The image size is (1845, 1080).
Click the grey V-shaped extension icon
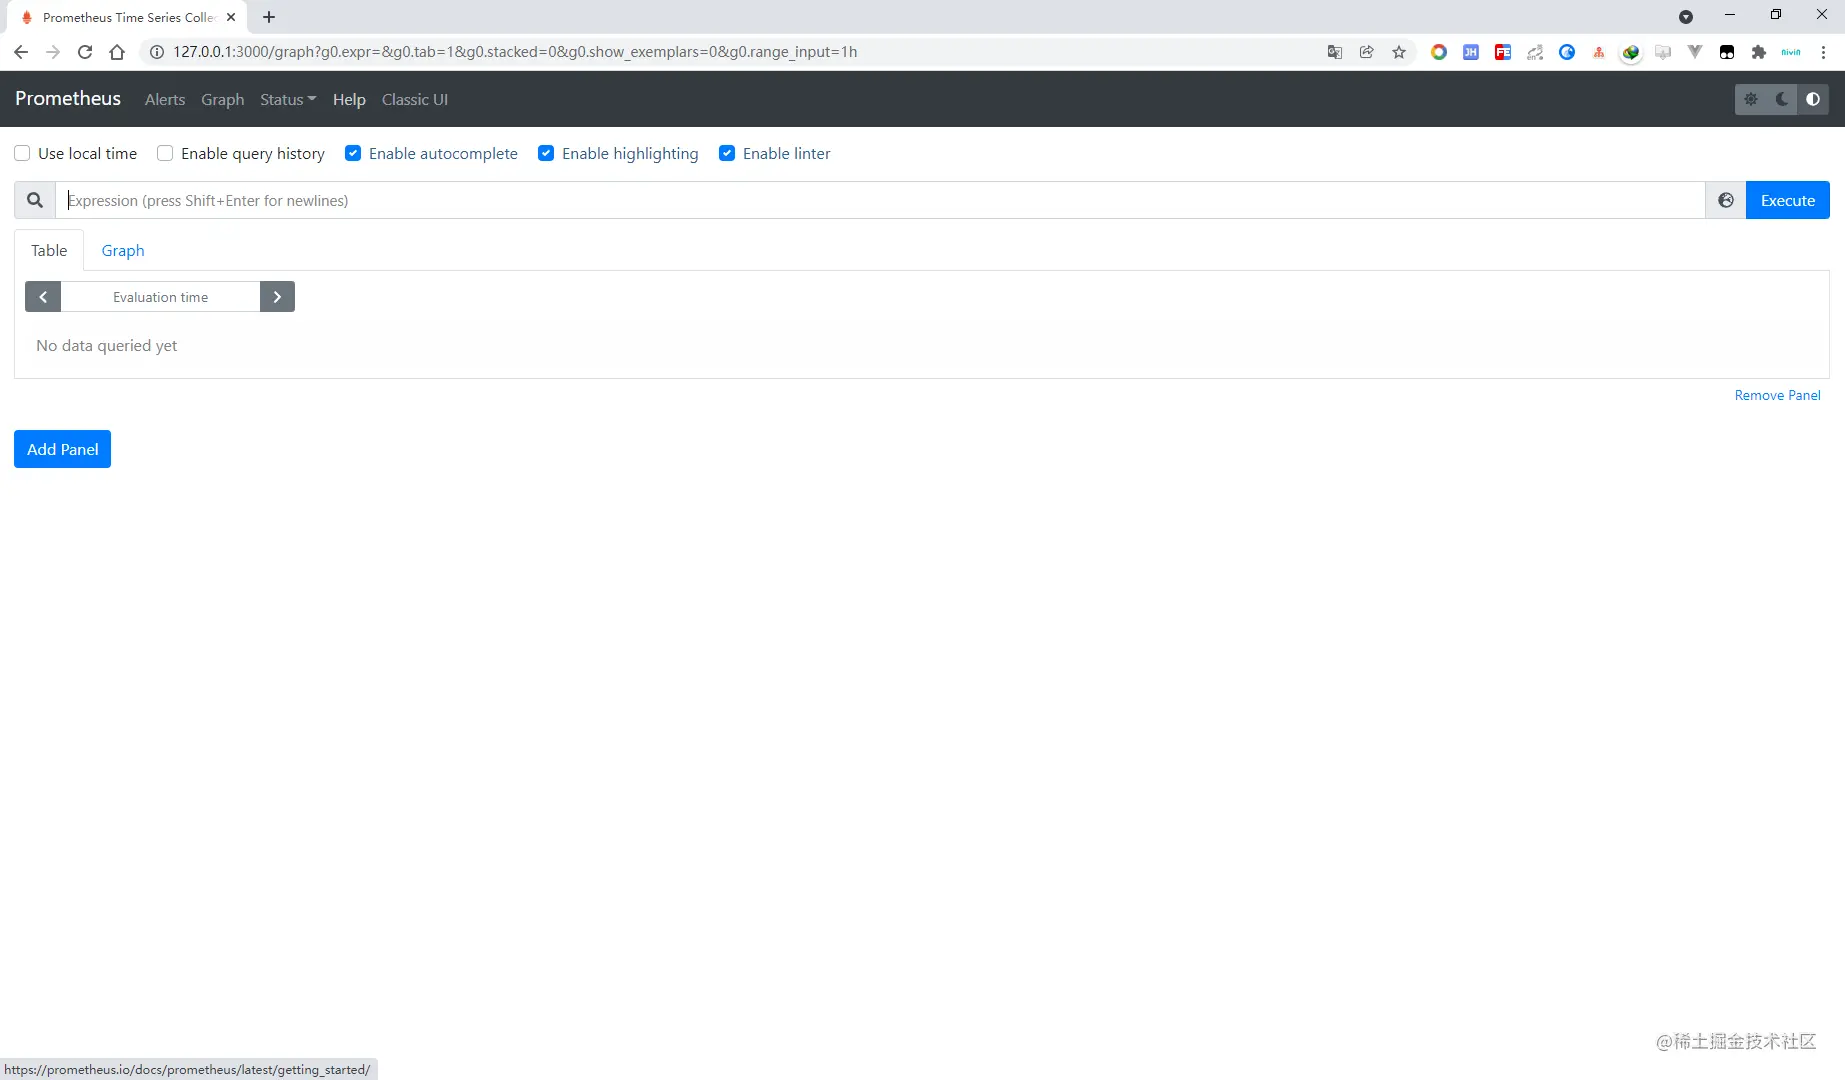[x=1695, y=52]
